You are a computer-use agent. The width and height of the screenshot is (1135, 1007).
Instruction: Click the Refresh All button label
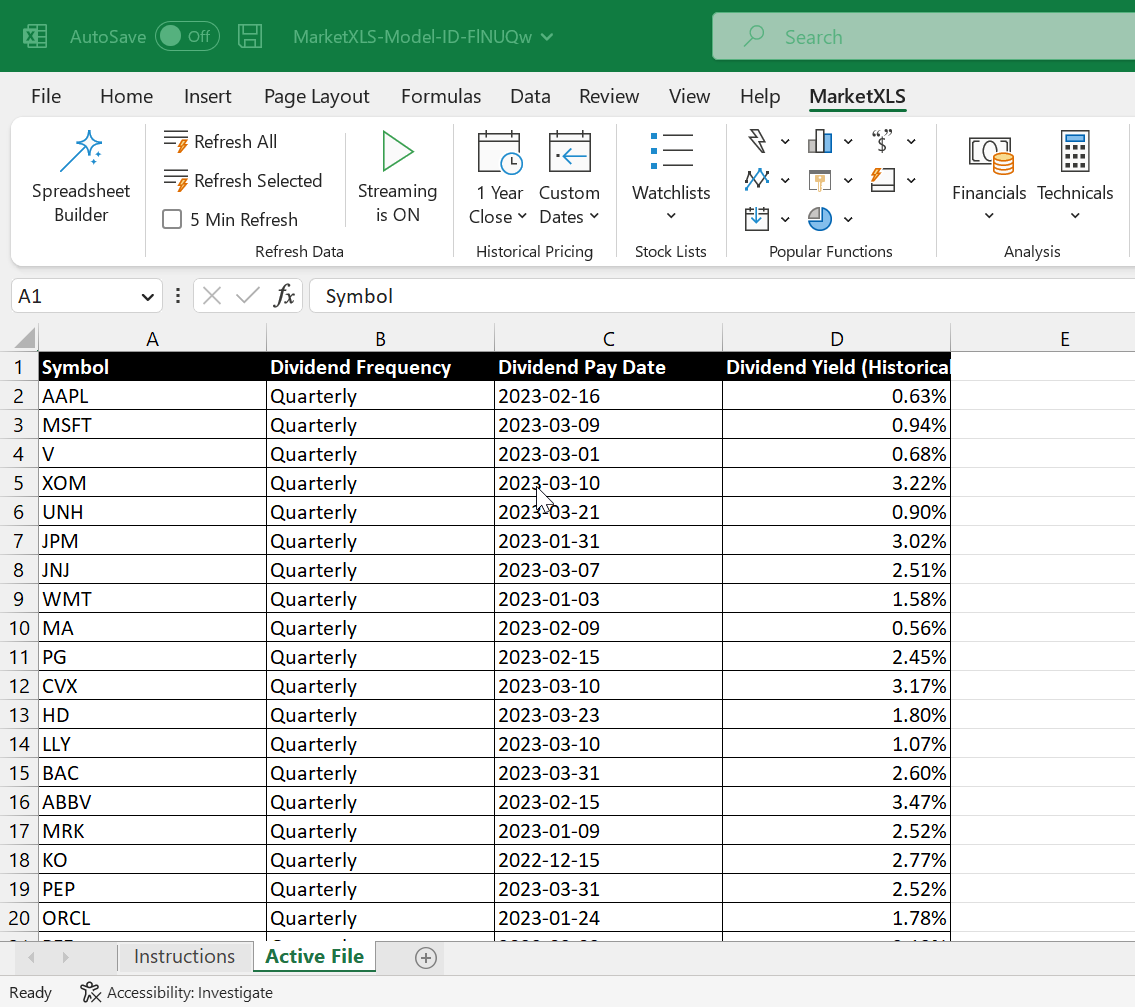(x=235, y=142)
